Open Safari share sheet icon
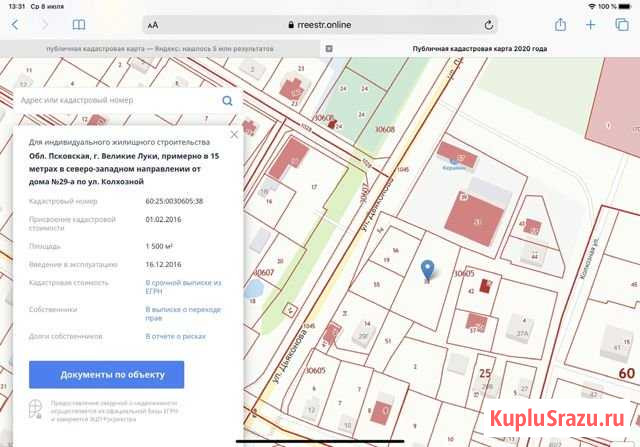This screenshot has width=640, height=447. [x=560, y=24]
